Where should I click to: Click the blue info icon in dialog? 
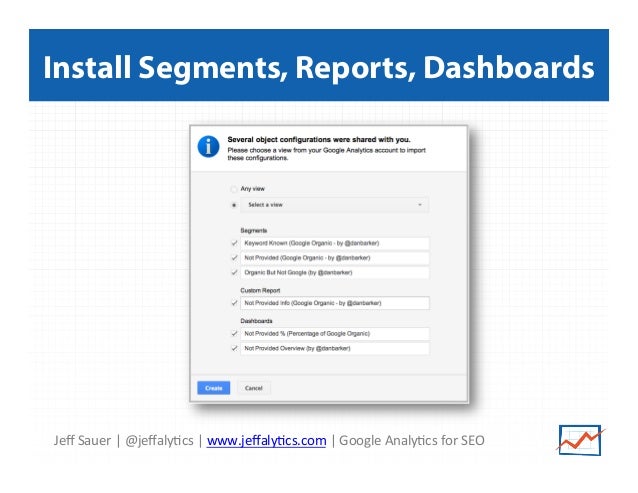coord(208,146)
